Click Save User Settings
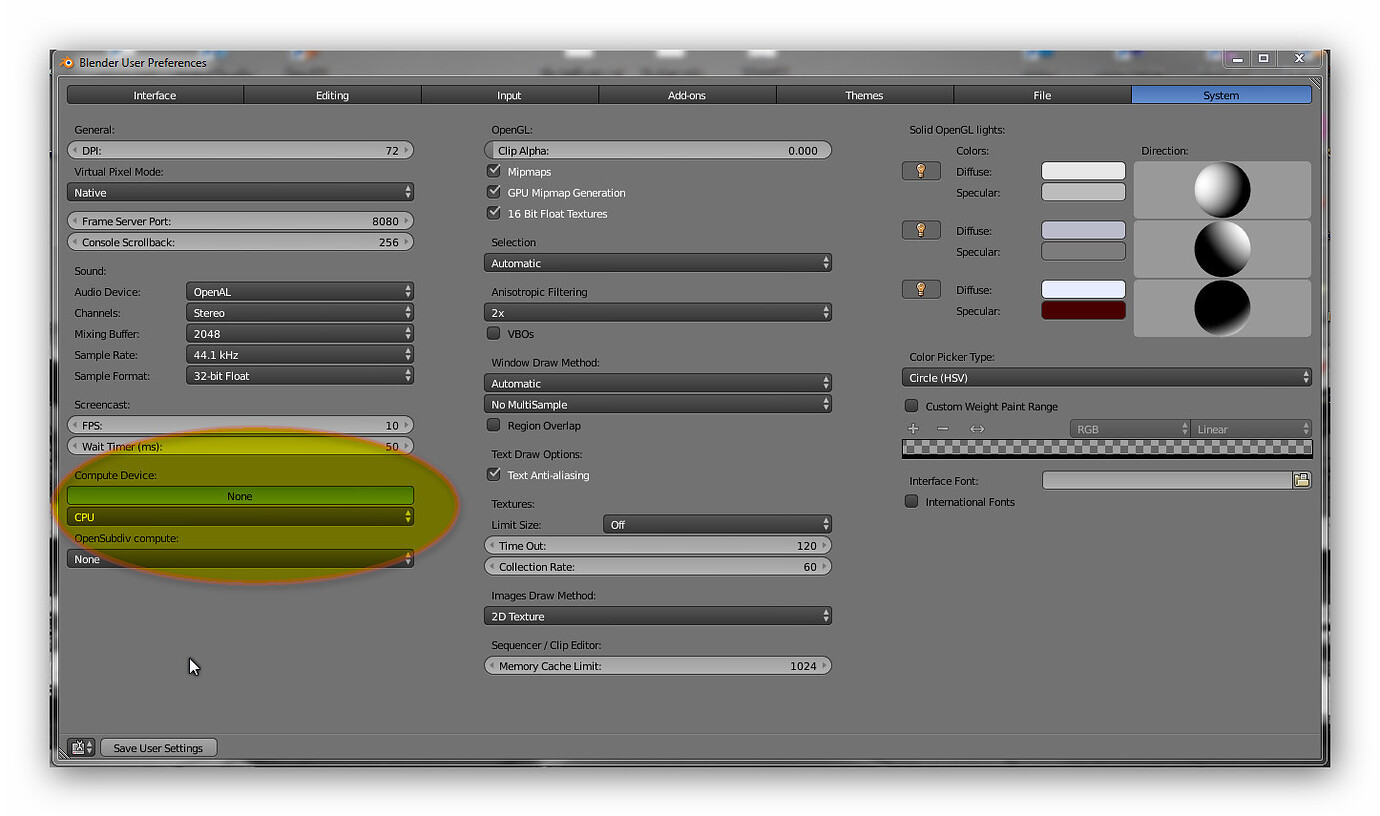This screenshot has width=1380, height=816. [158, 747]
